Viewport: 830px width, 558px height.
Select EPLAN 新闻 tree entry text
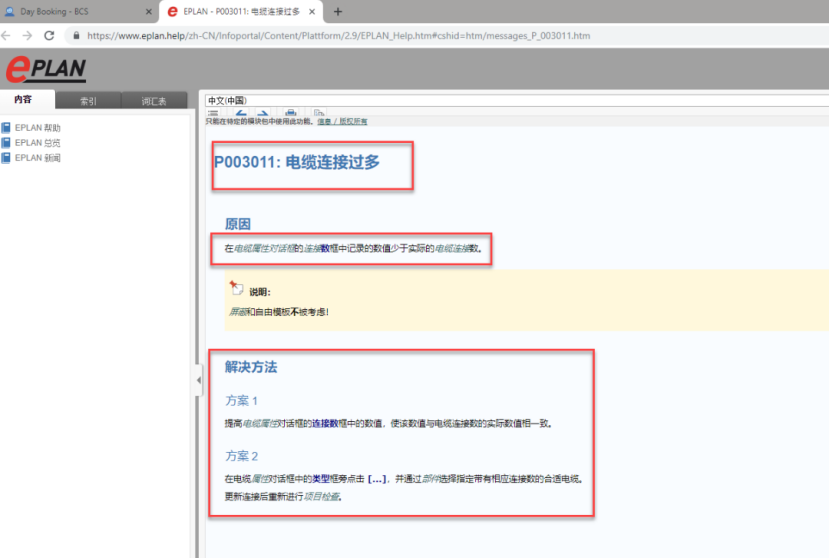coord(38,158)
